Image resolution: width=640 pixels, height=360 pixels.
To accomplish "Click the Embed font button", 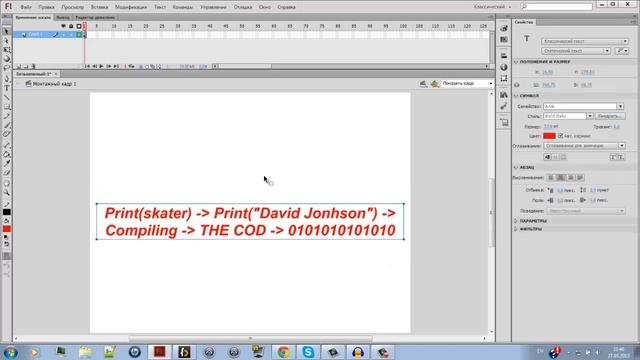I will tap(610, 116).
